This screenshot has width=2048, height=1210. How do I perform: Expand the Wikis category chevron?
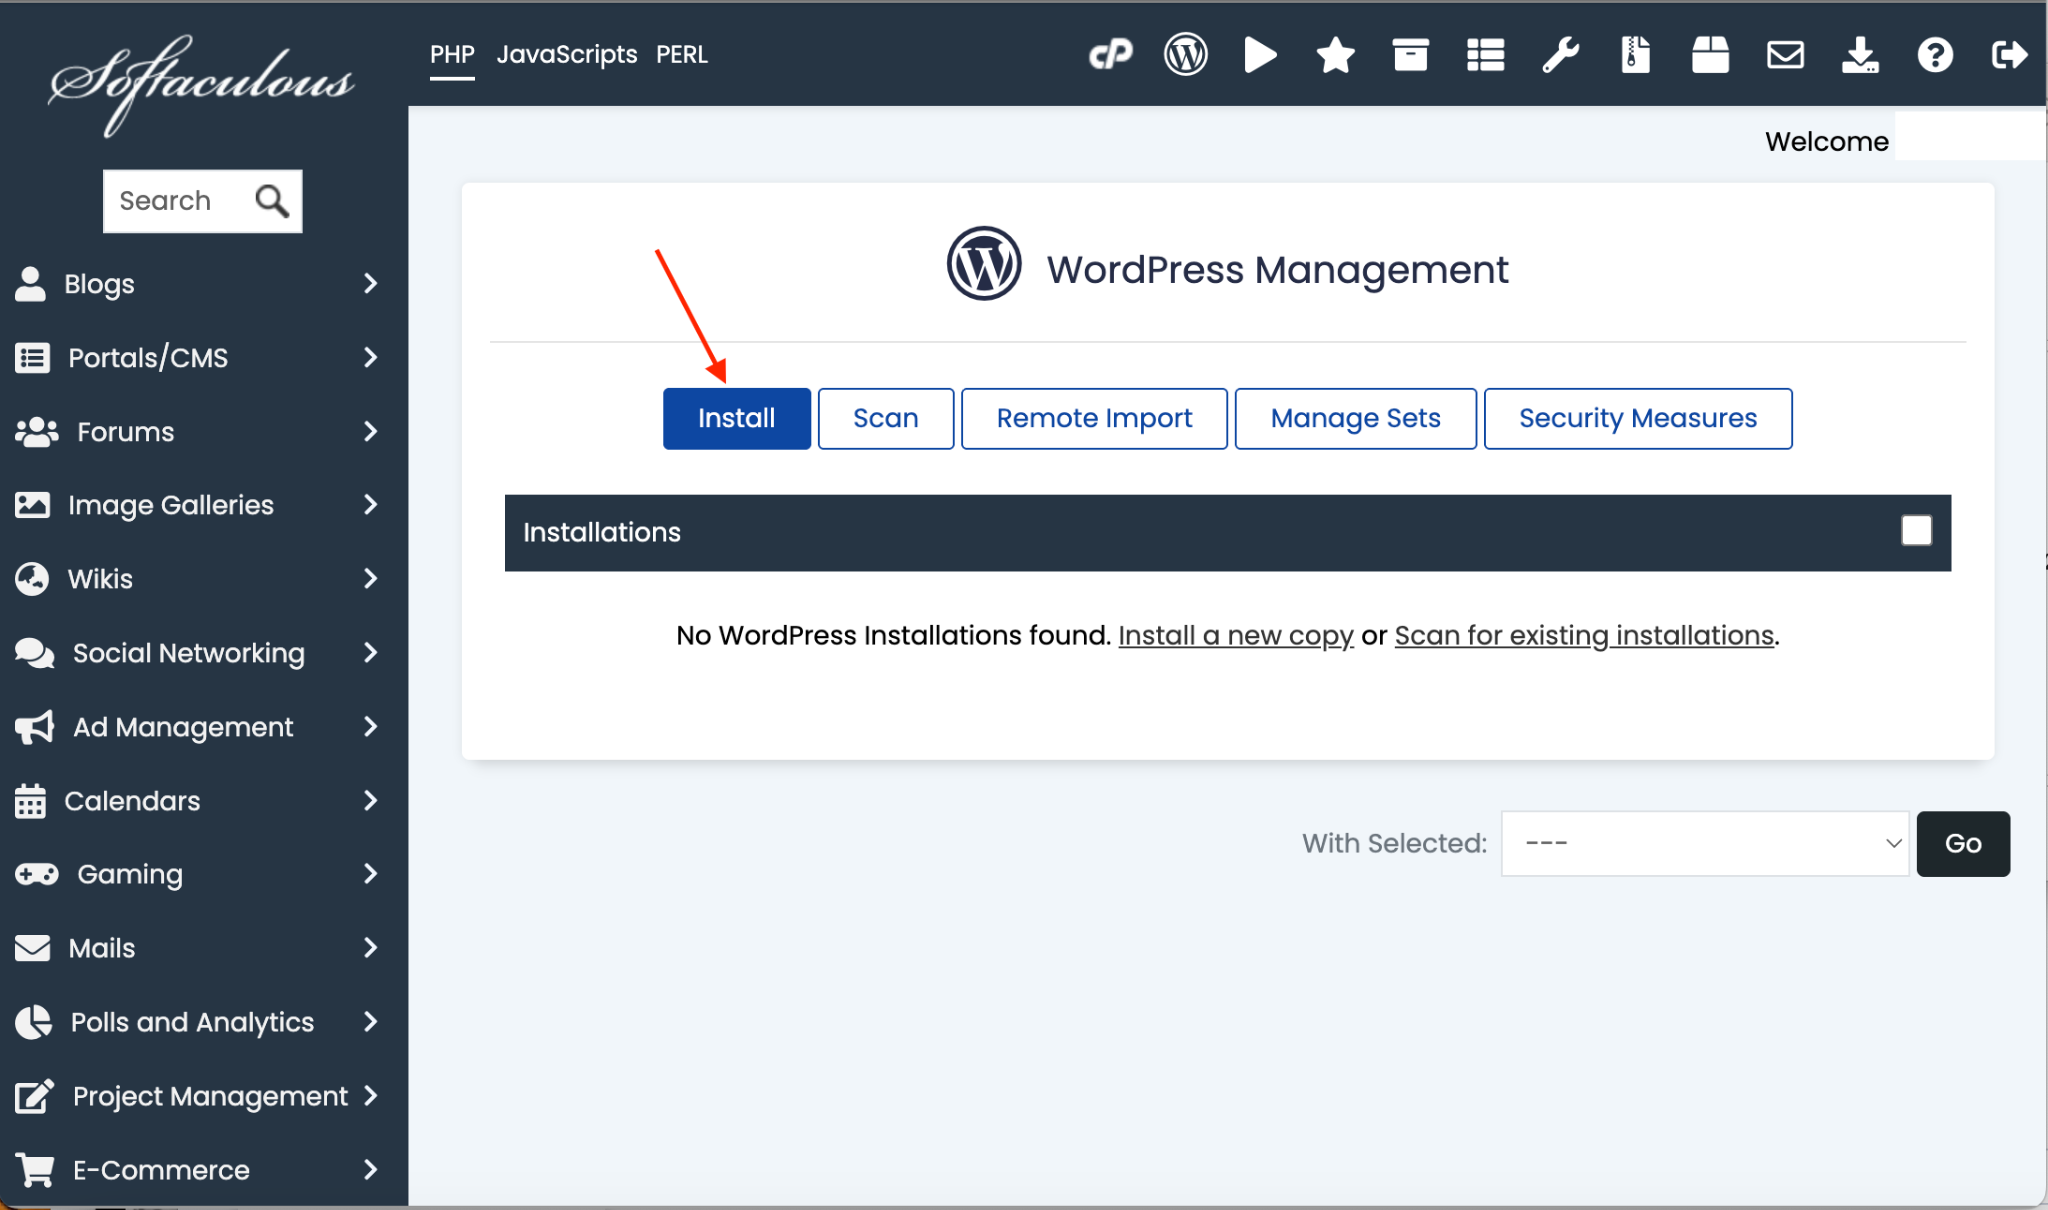tap(371, 578)
